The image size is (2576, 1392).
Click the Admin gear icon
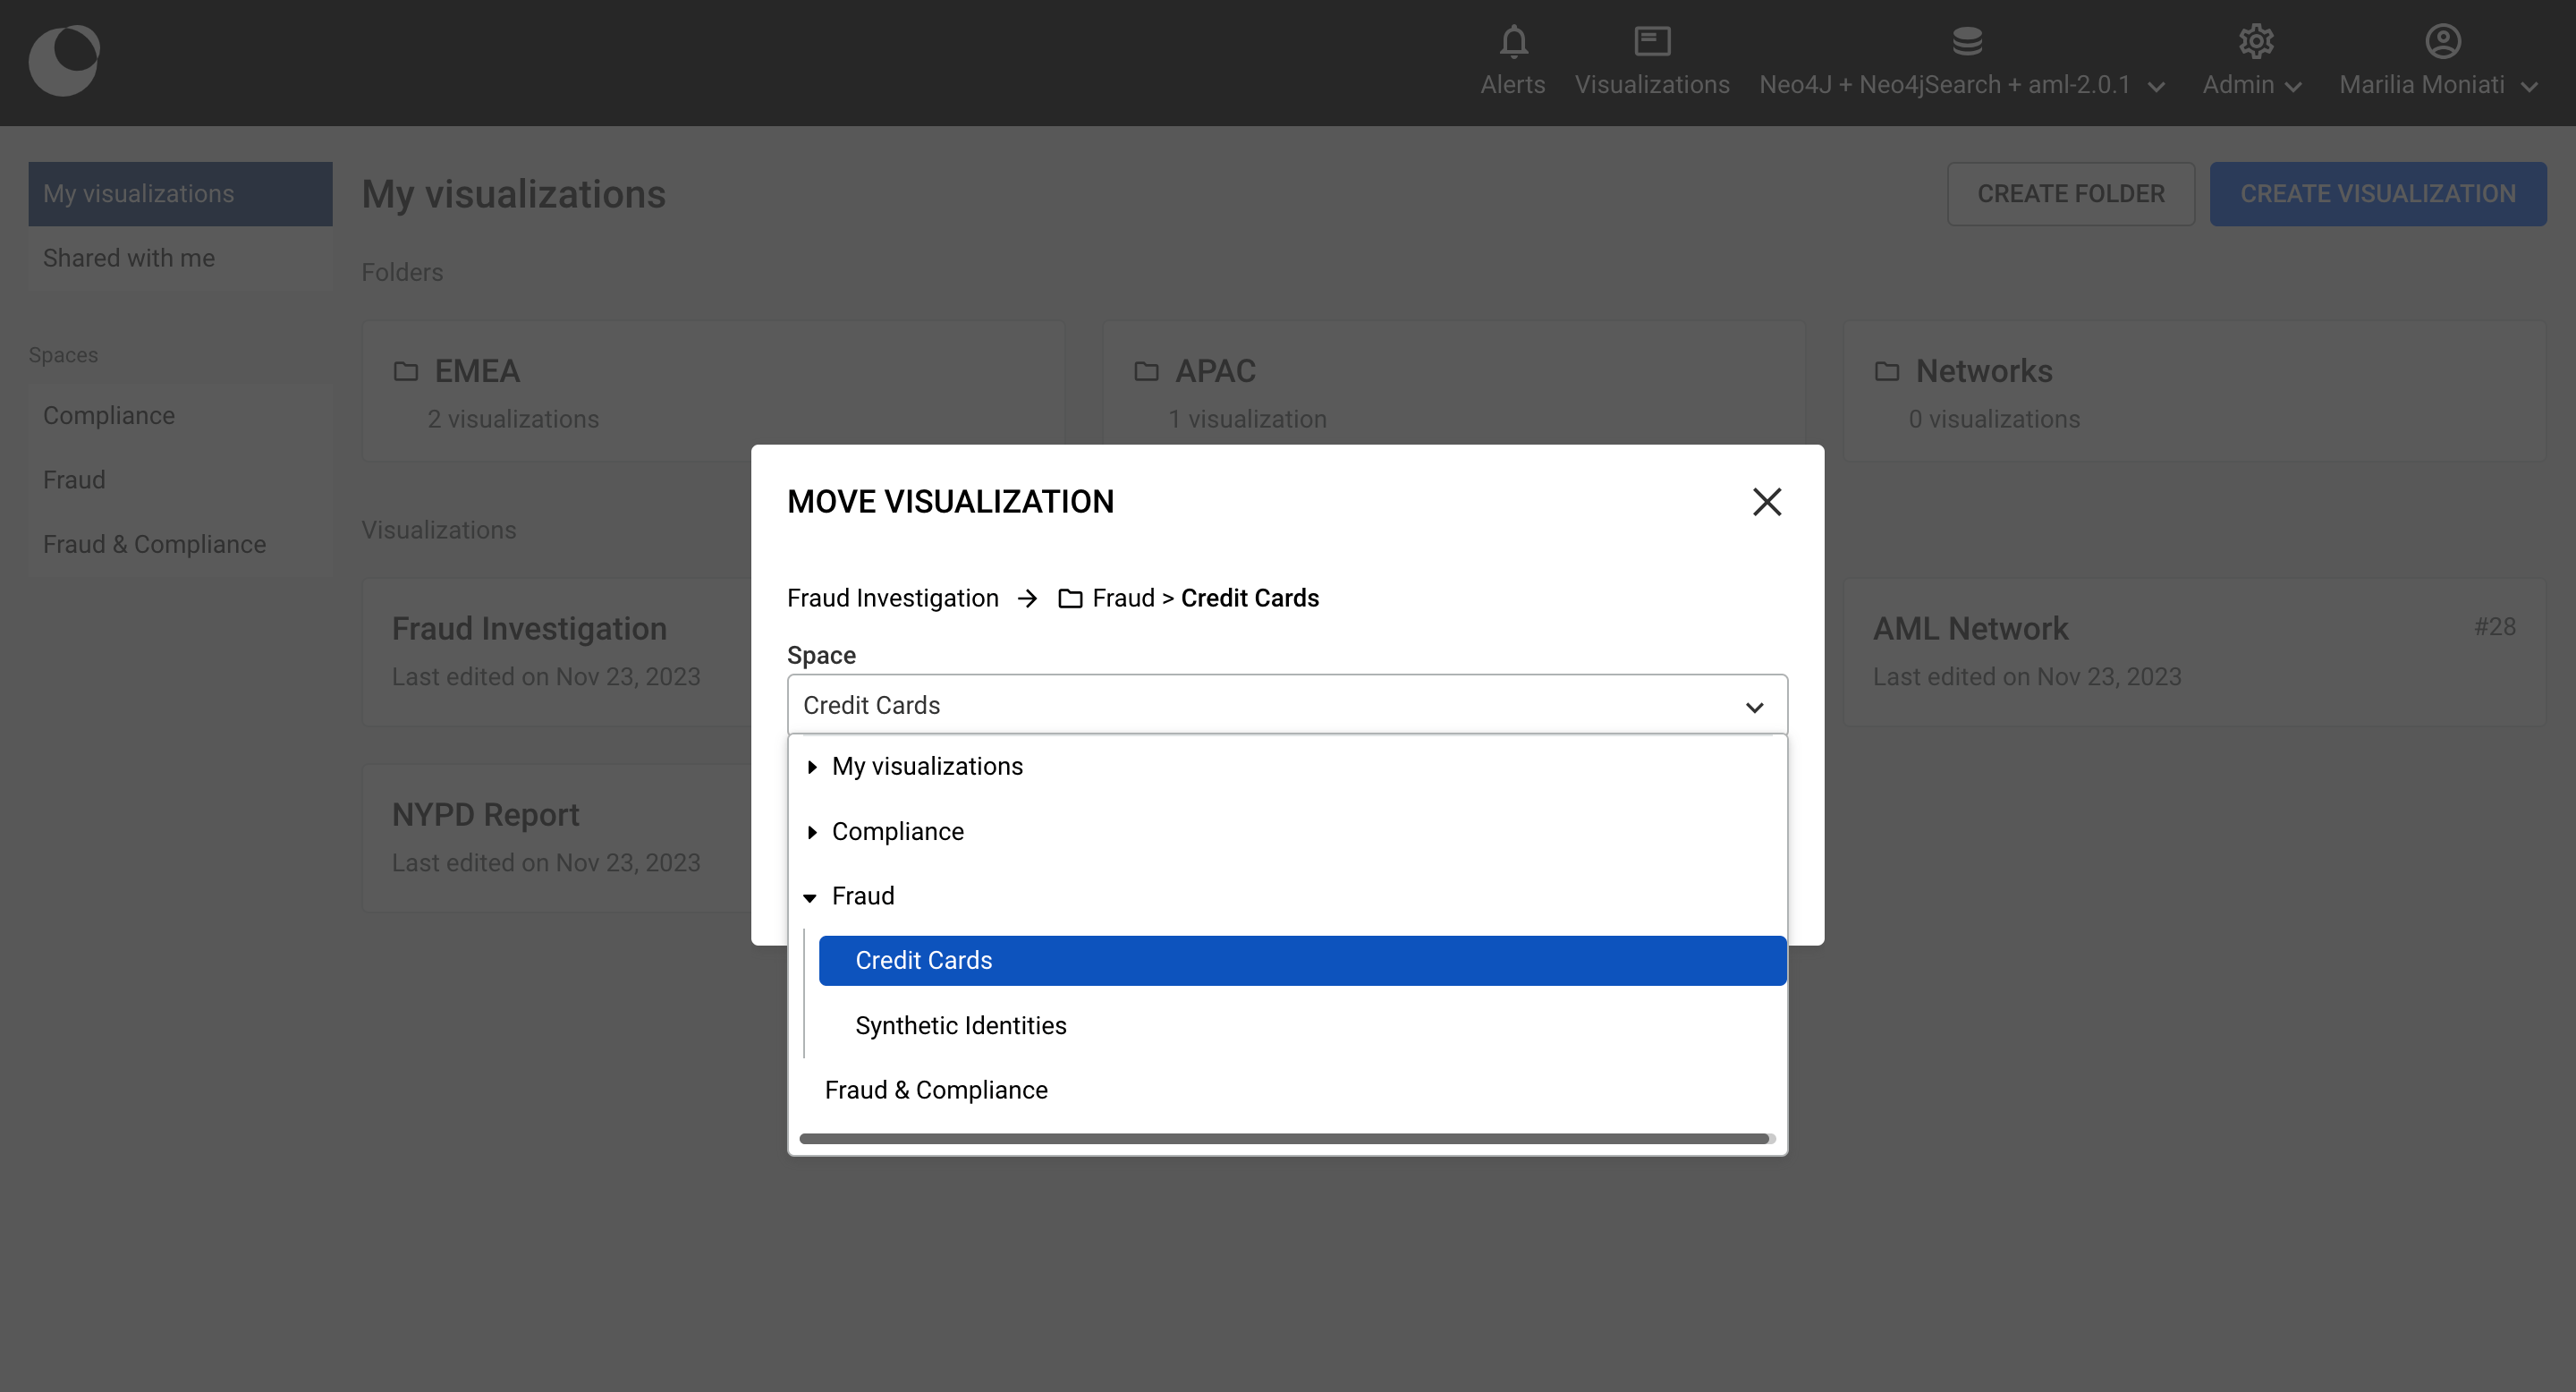coord(2255,42)
